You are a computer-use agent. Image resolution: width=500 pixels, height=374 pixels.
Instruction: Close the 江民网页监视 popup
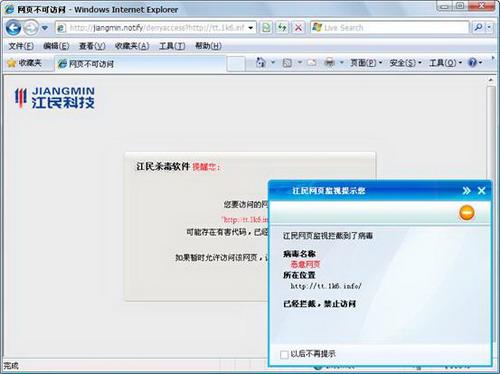481,191
